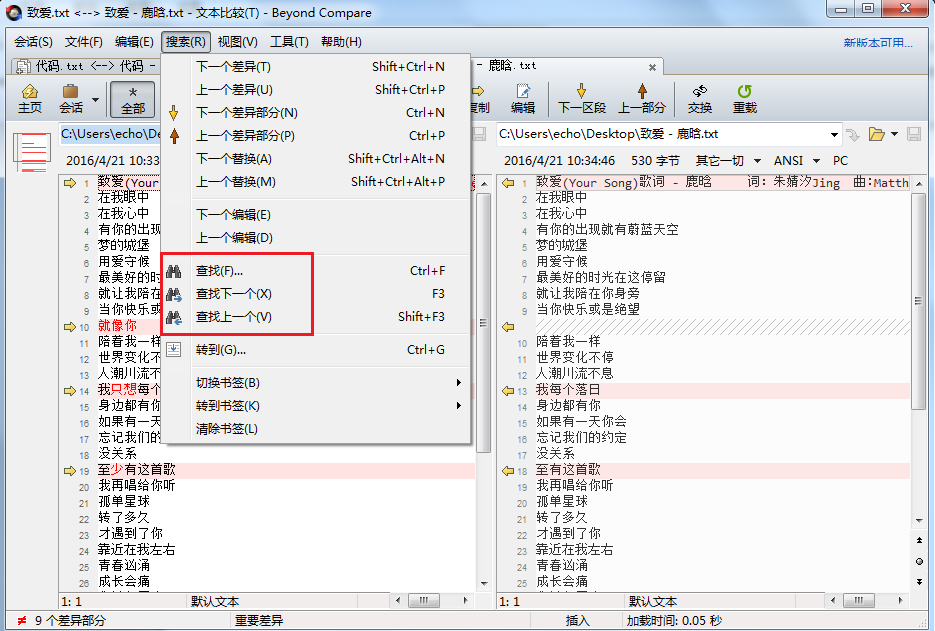Open the folder browse icon beside right file path
This screenshot has width=935, height=631.
tap(874, 131)
